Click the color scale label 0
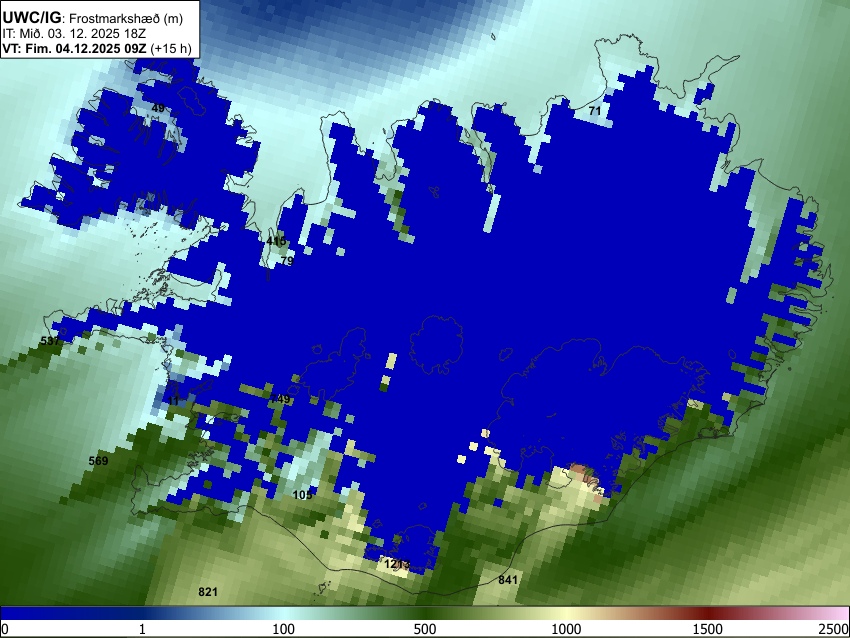 pyautogui.click(x=5, y=629)
